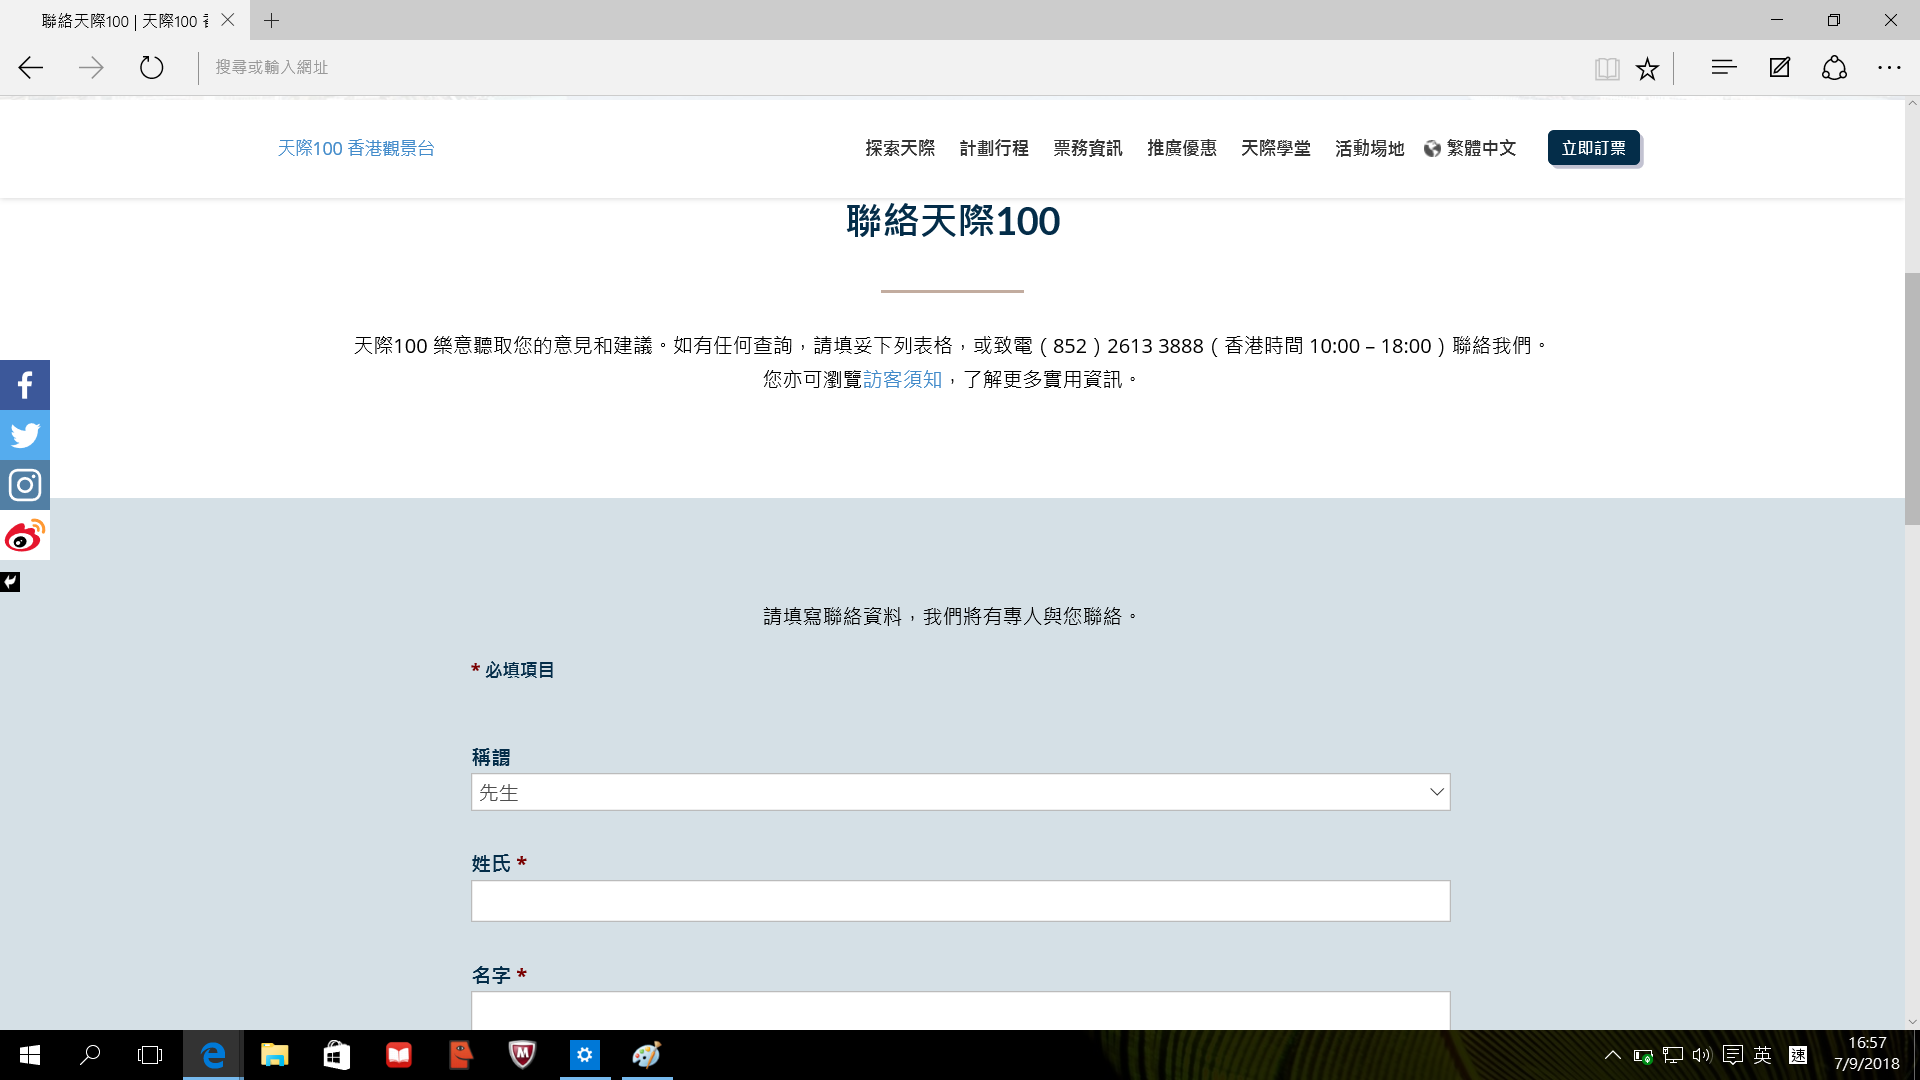This screenshot has height=1080, width=1920.
Task: Click the Edge browser taskbar icon
Action: (x=213, y=1055)
